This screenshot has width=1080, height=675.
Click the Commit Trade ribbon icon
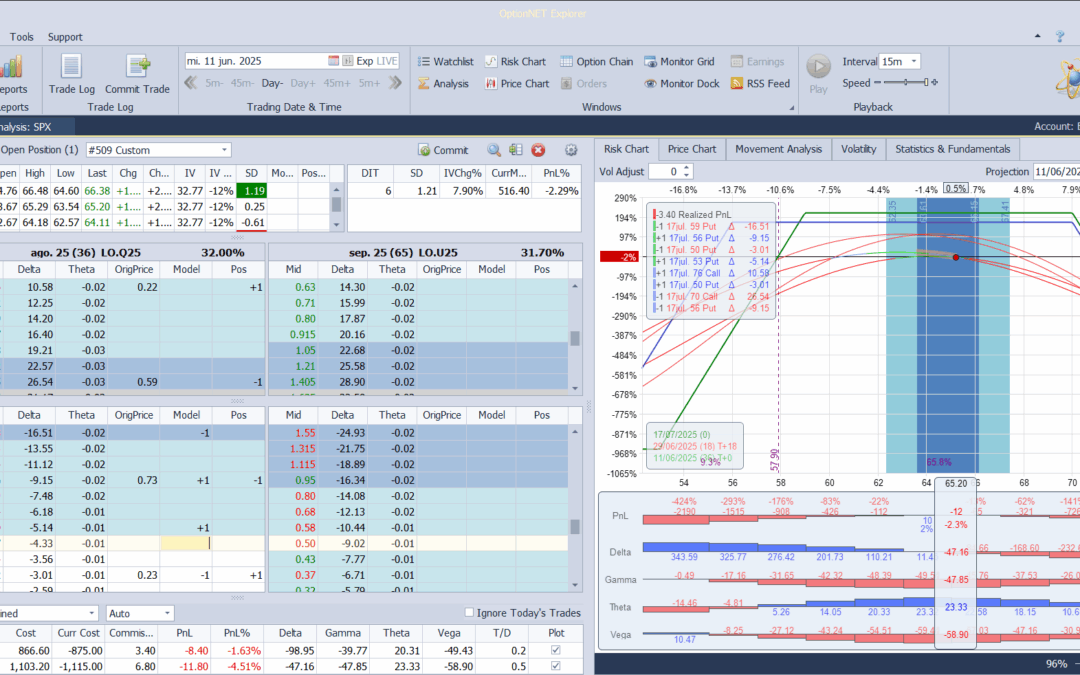coord(137,74)
